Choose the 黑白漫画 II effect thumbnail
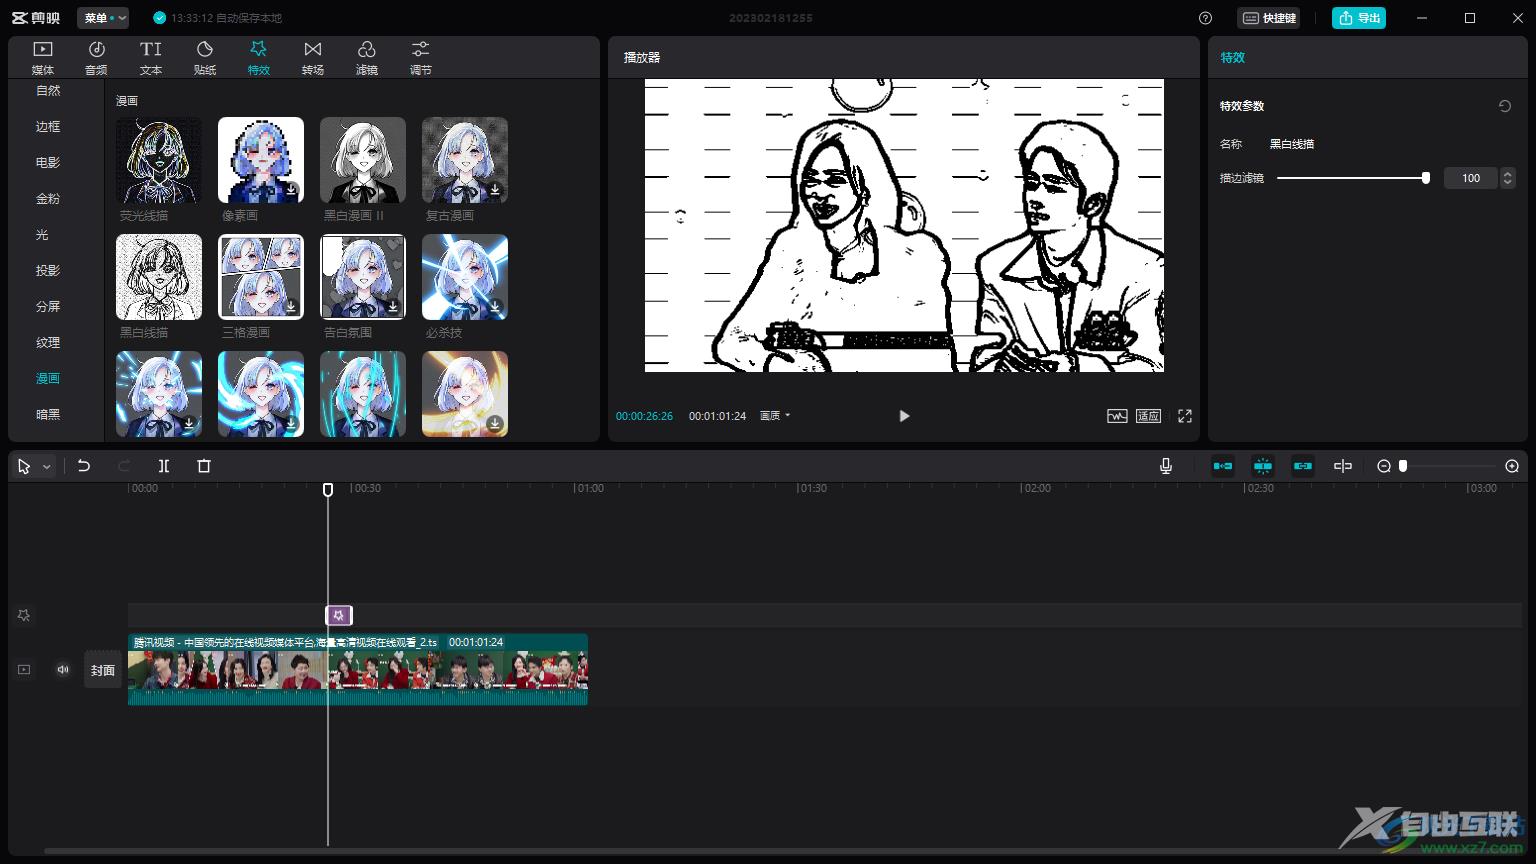 pos(363,160)
